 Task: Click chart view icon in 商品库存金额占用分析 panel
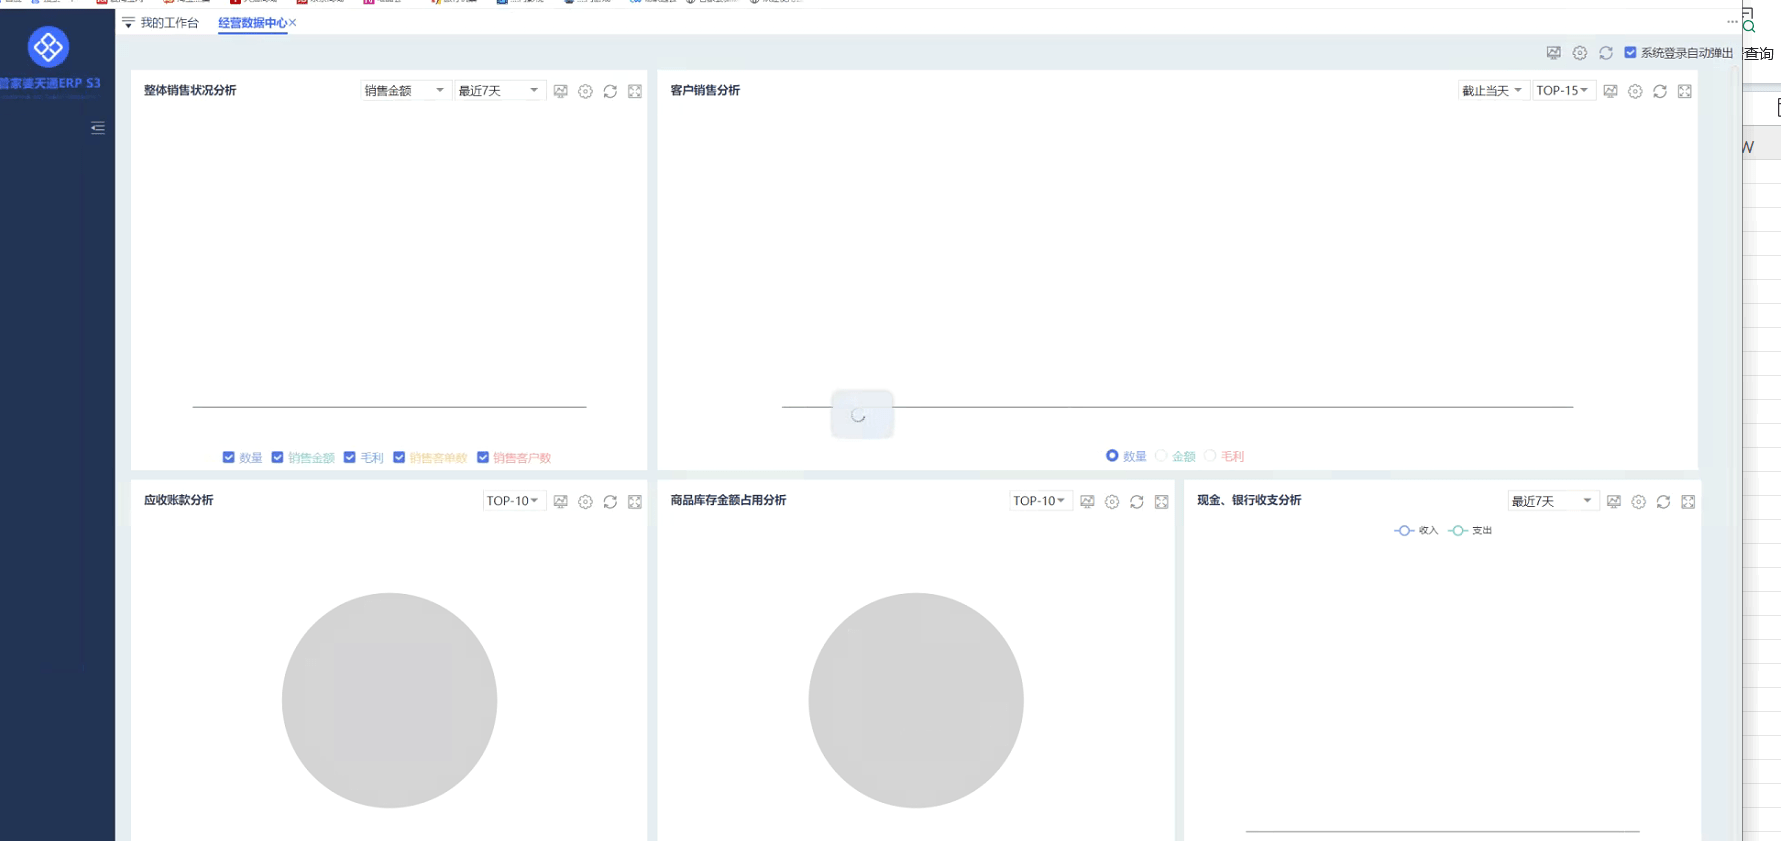[1087, 502]
